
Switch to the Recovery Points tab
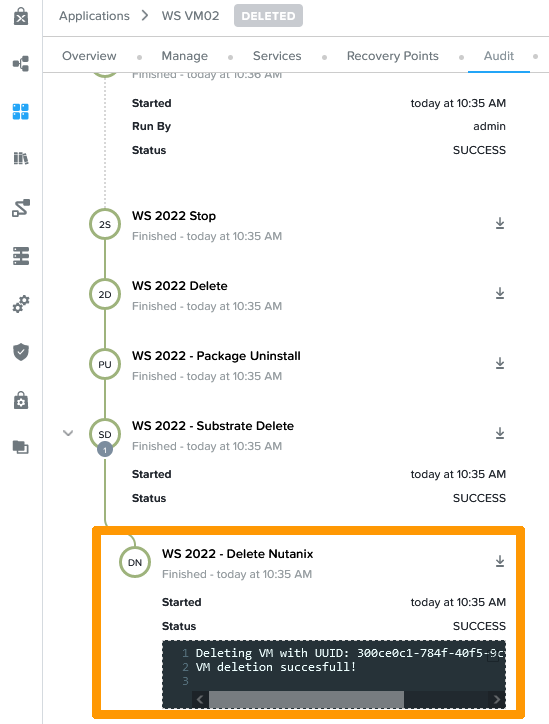pyautogui.click(x=392, y=56)
